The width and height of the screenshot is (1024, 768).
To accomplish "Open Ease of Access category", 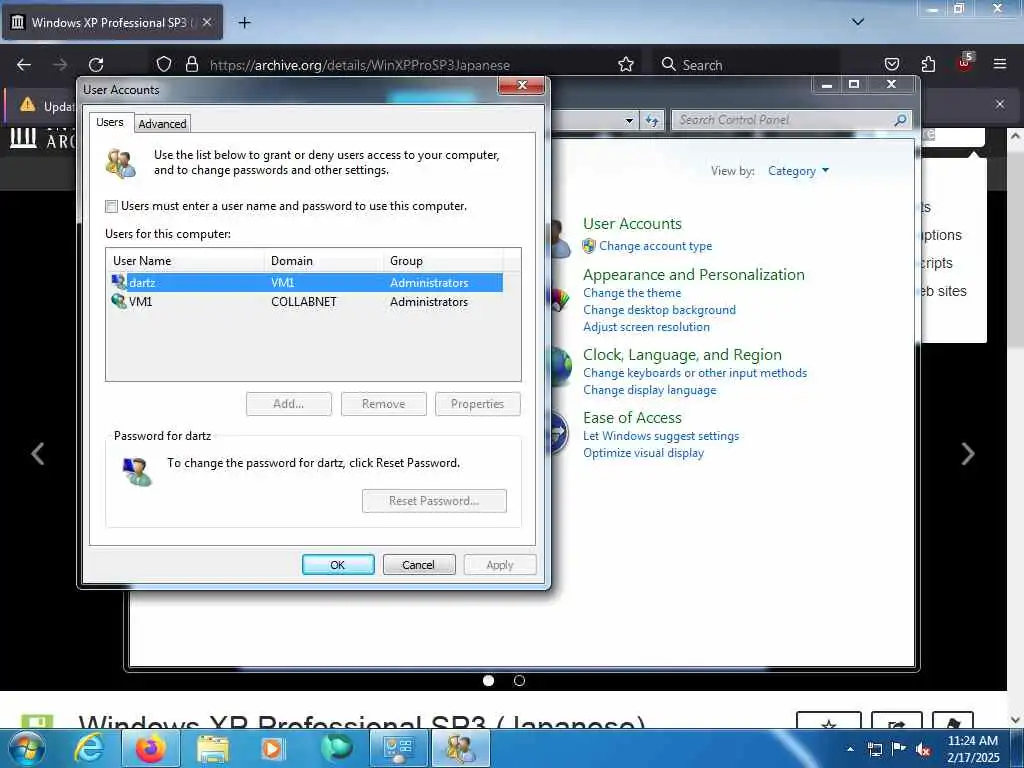I will point(632,417).
